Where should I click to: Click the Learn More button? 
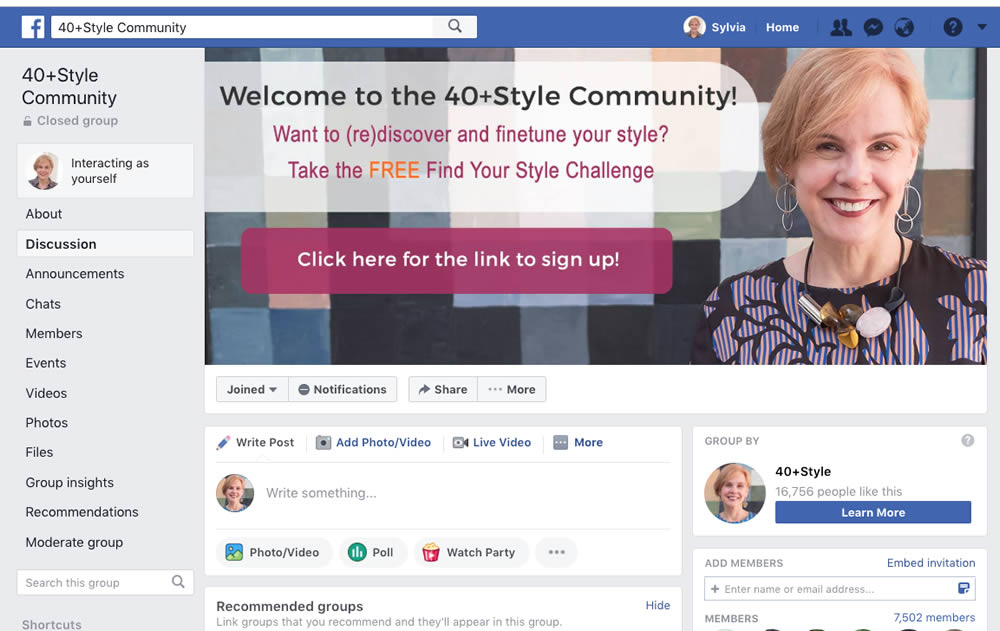[873, 512]
